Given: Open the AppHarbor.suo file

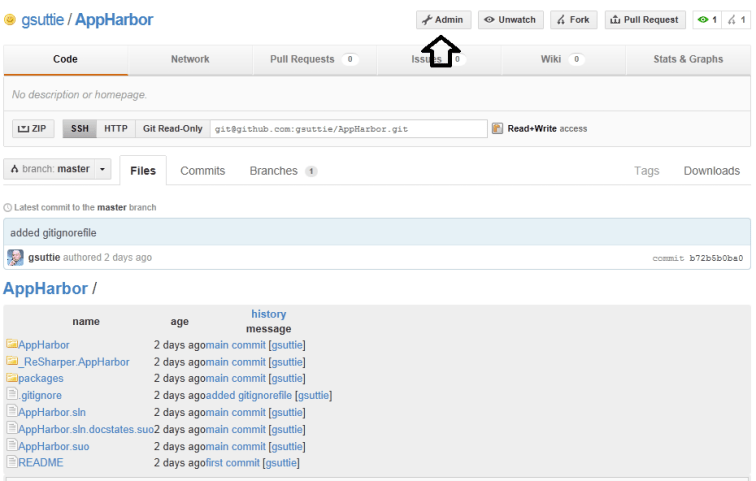Looking at the screenshot, I should point(54,447).
